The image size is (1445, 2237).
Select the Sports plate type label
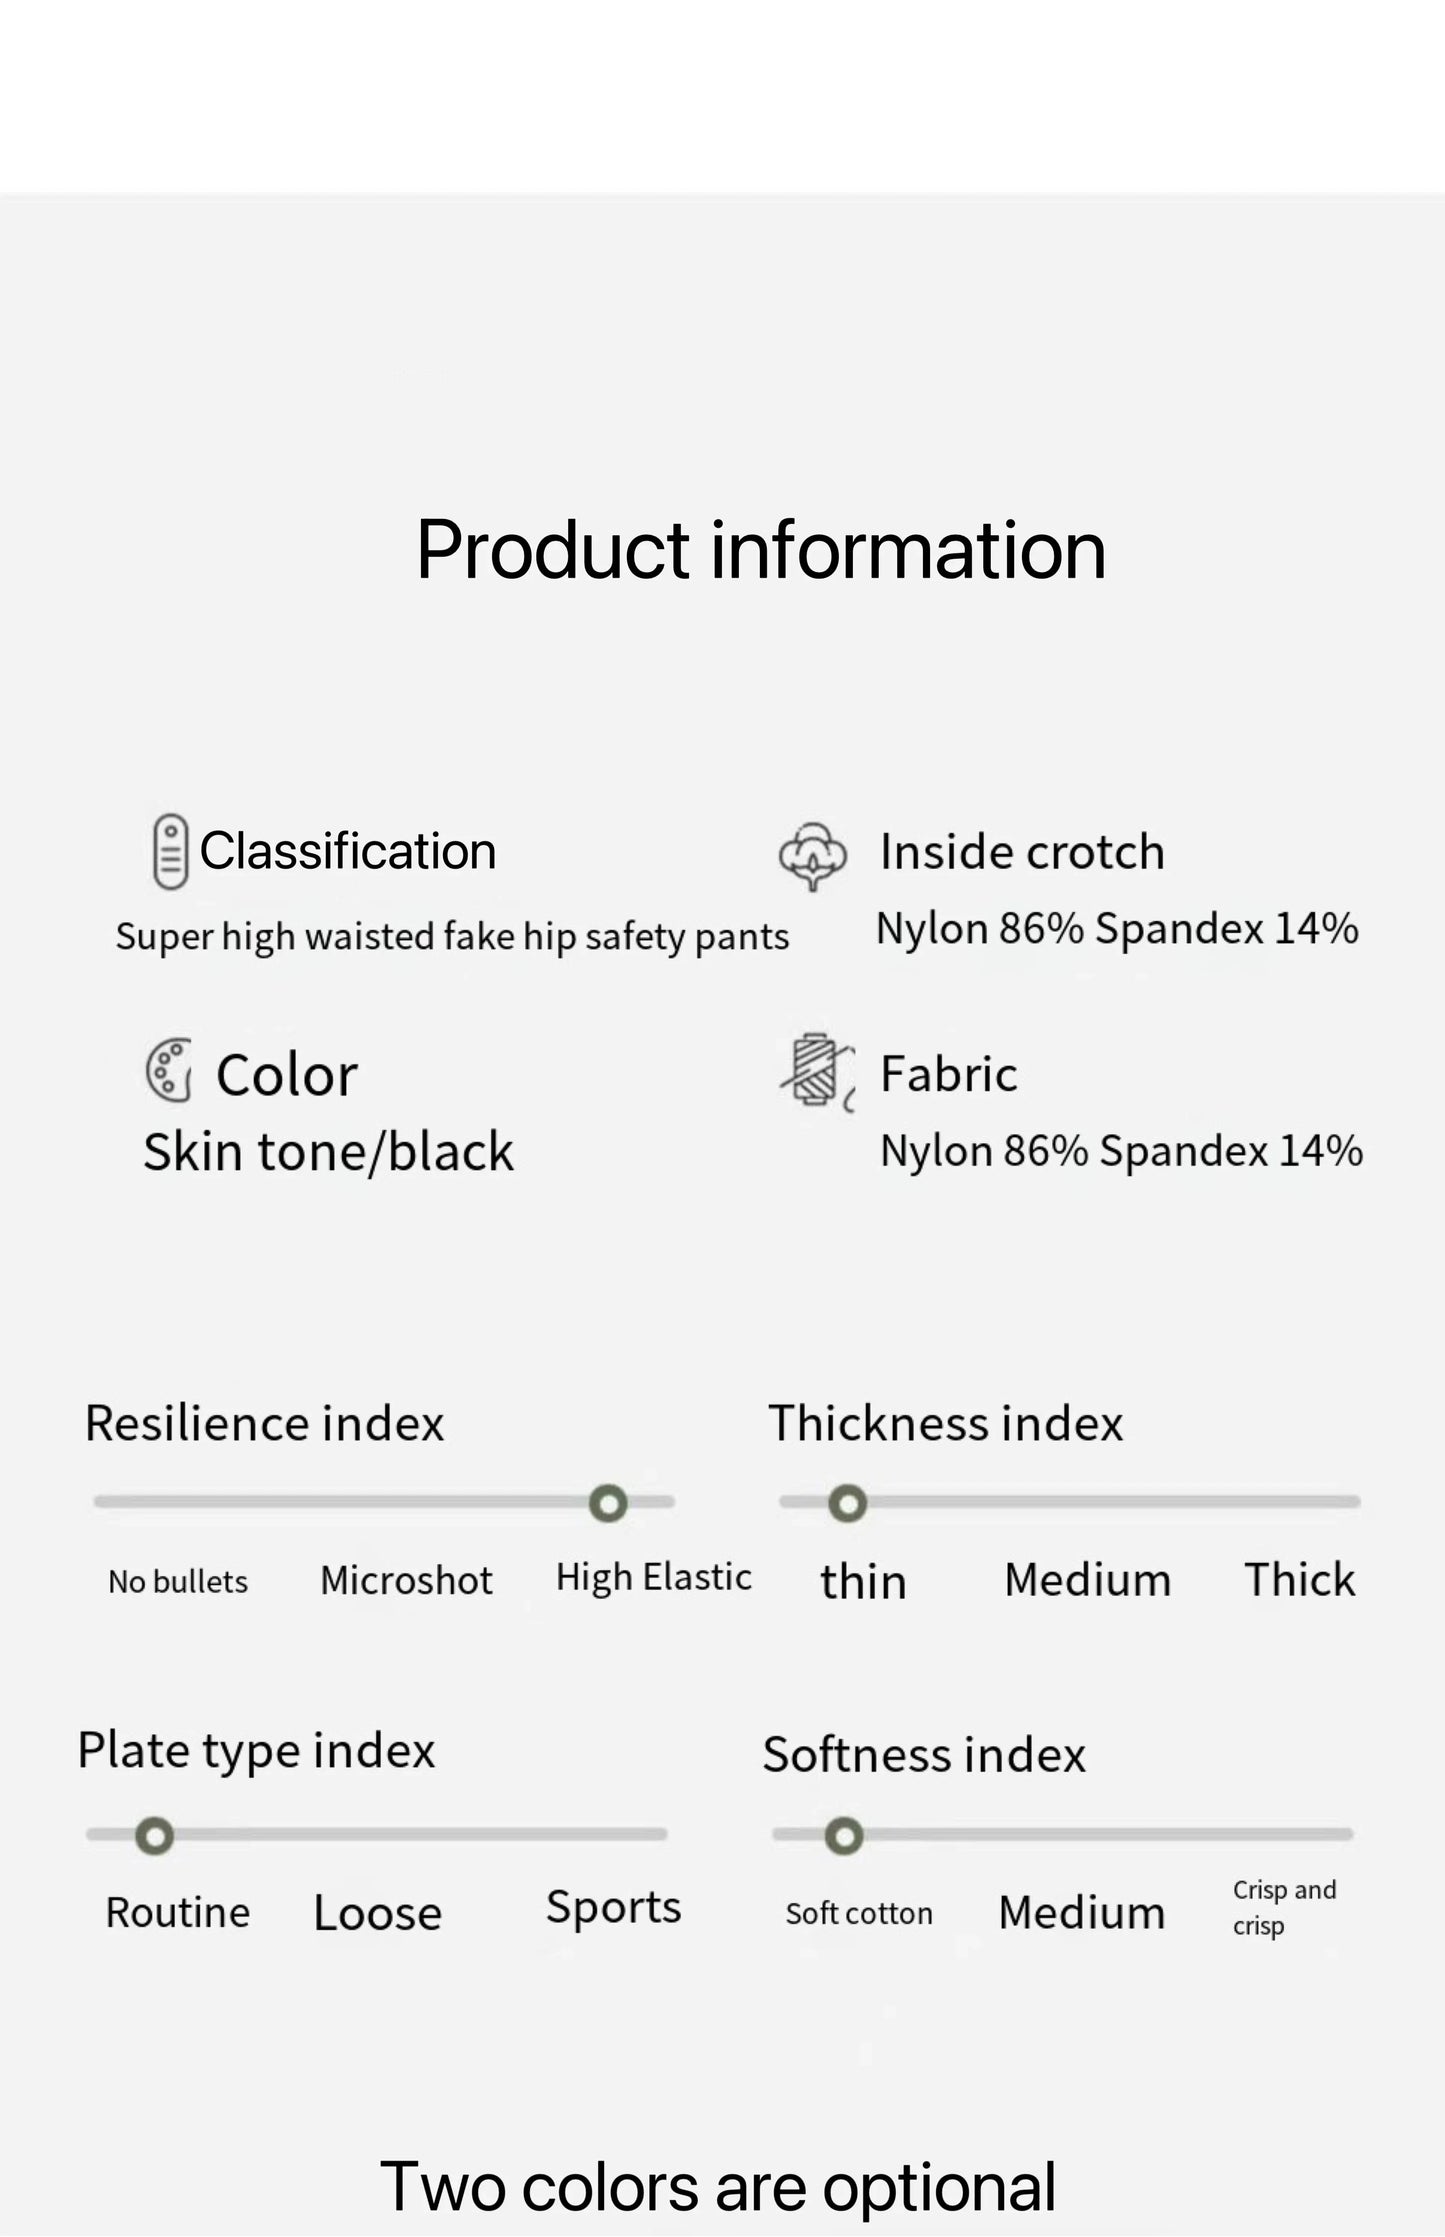click(613, 1908)
